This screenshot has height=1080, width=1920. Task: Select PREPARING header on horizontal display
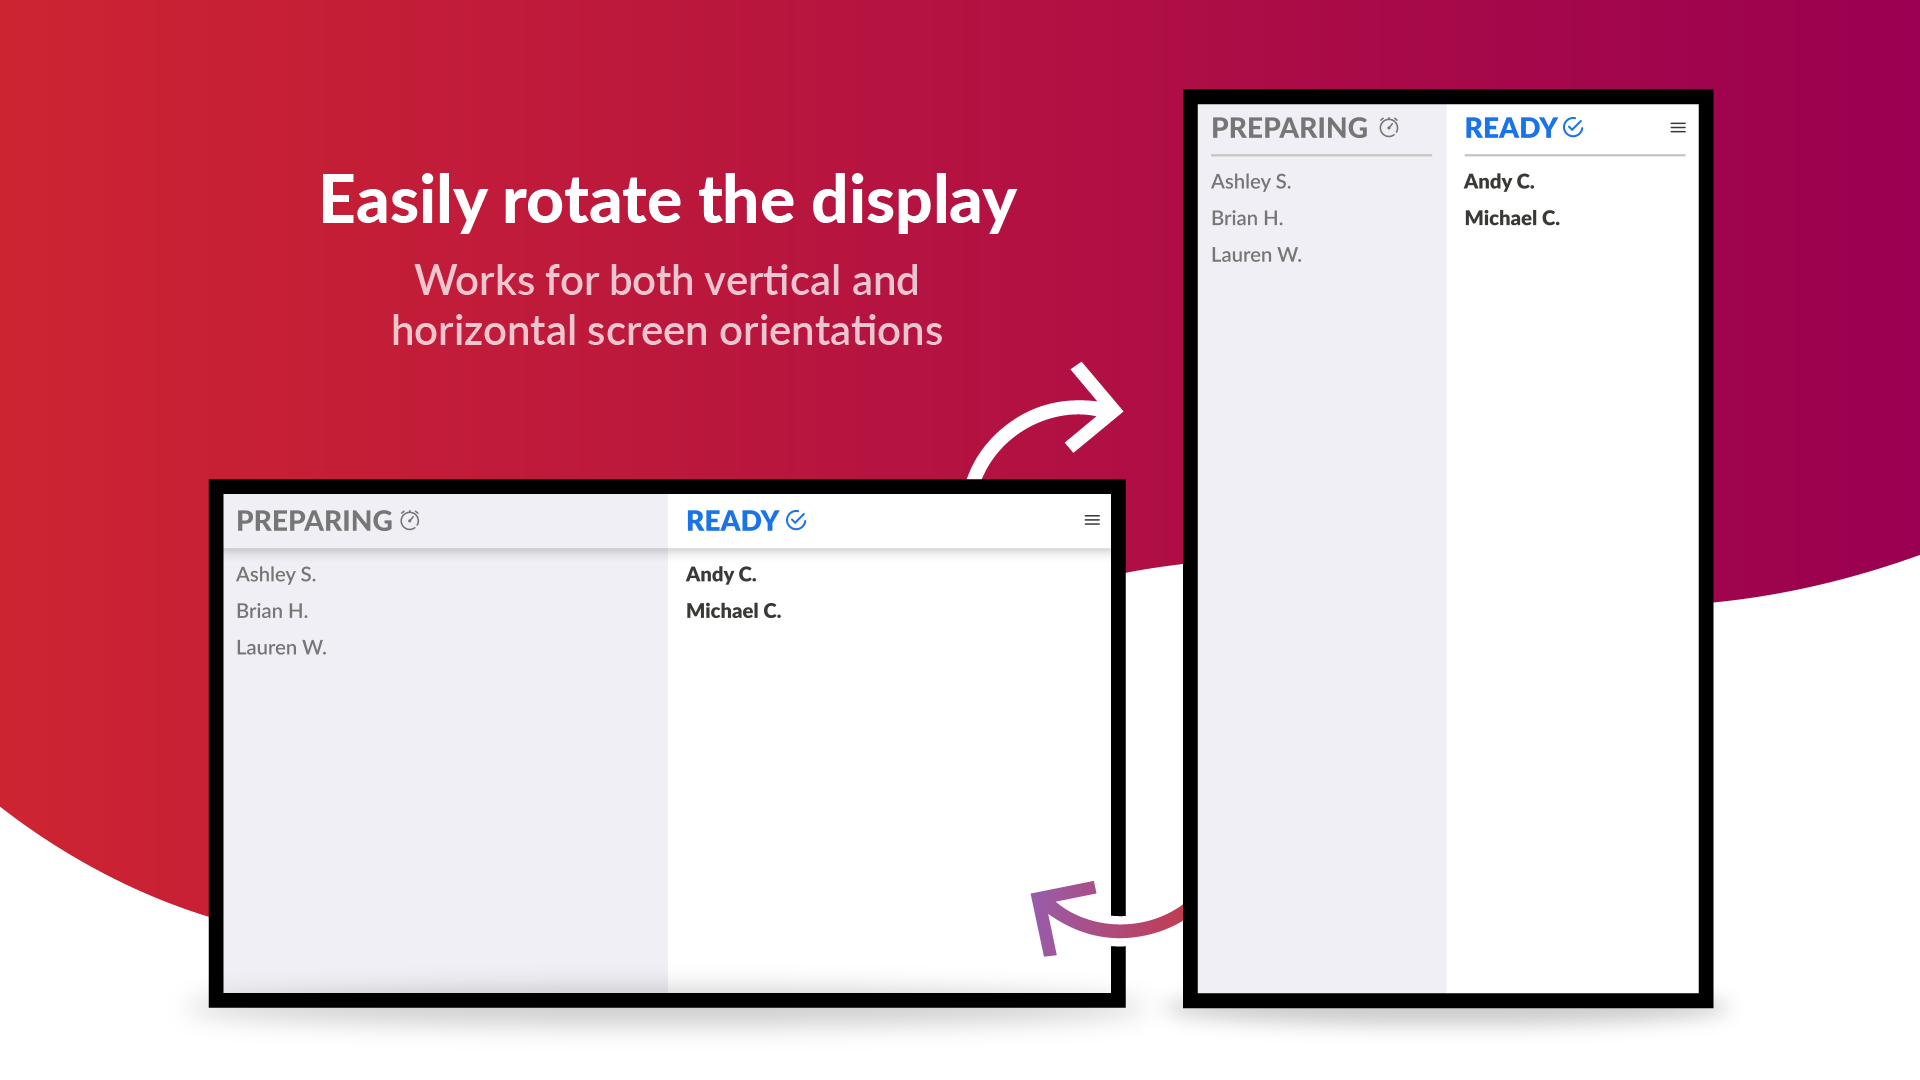click(314, 521)
